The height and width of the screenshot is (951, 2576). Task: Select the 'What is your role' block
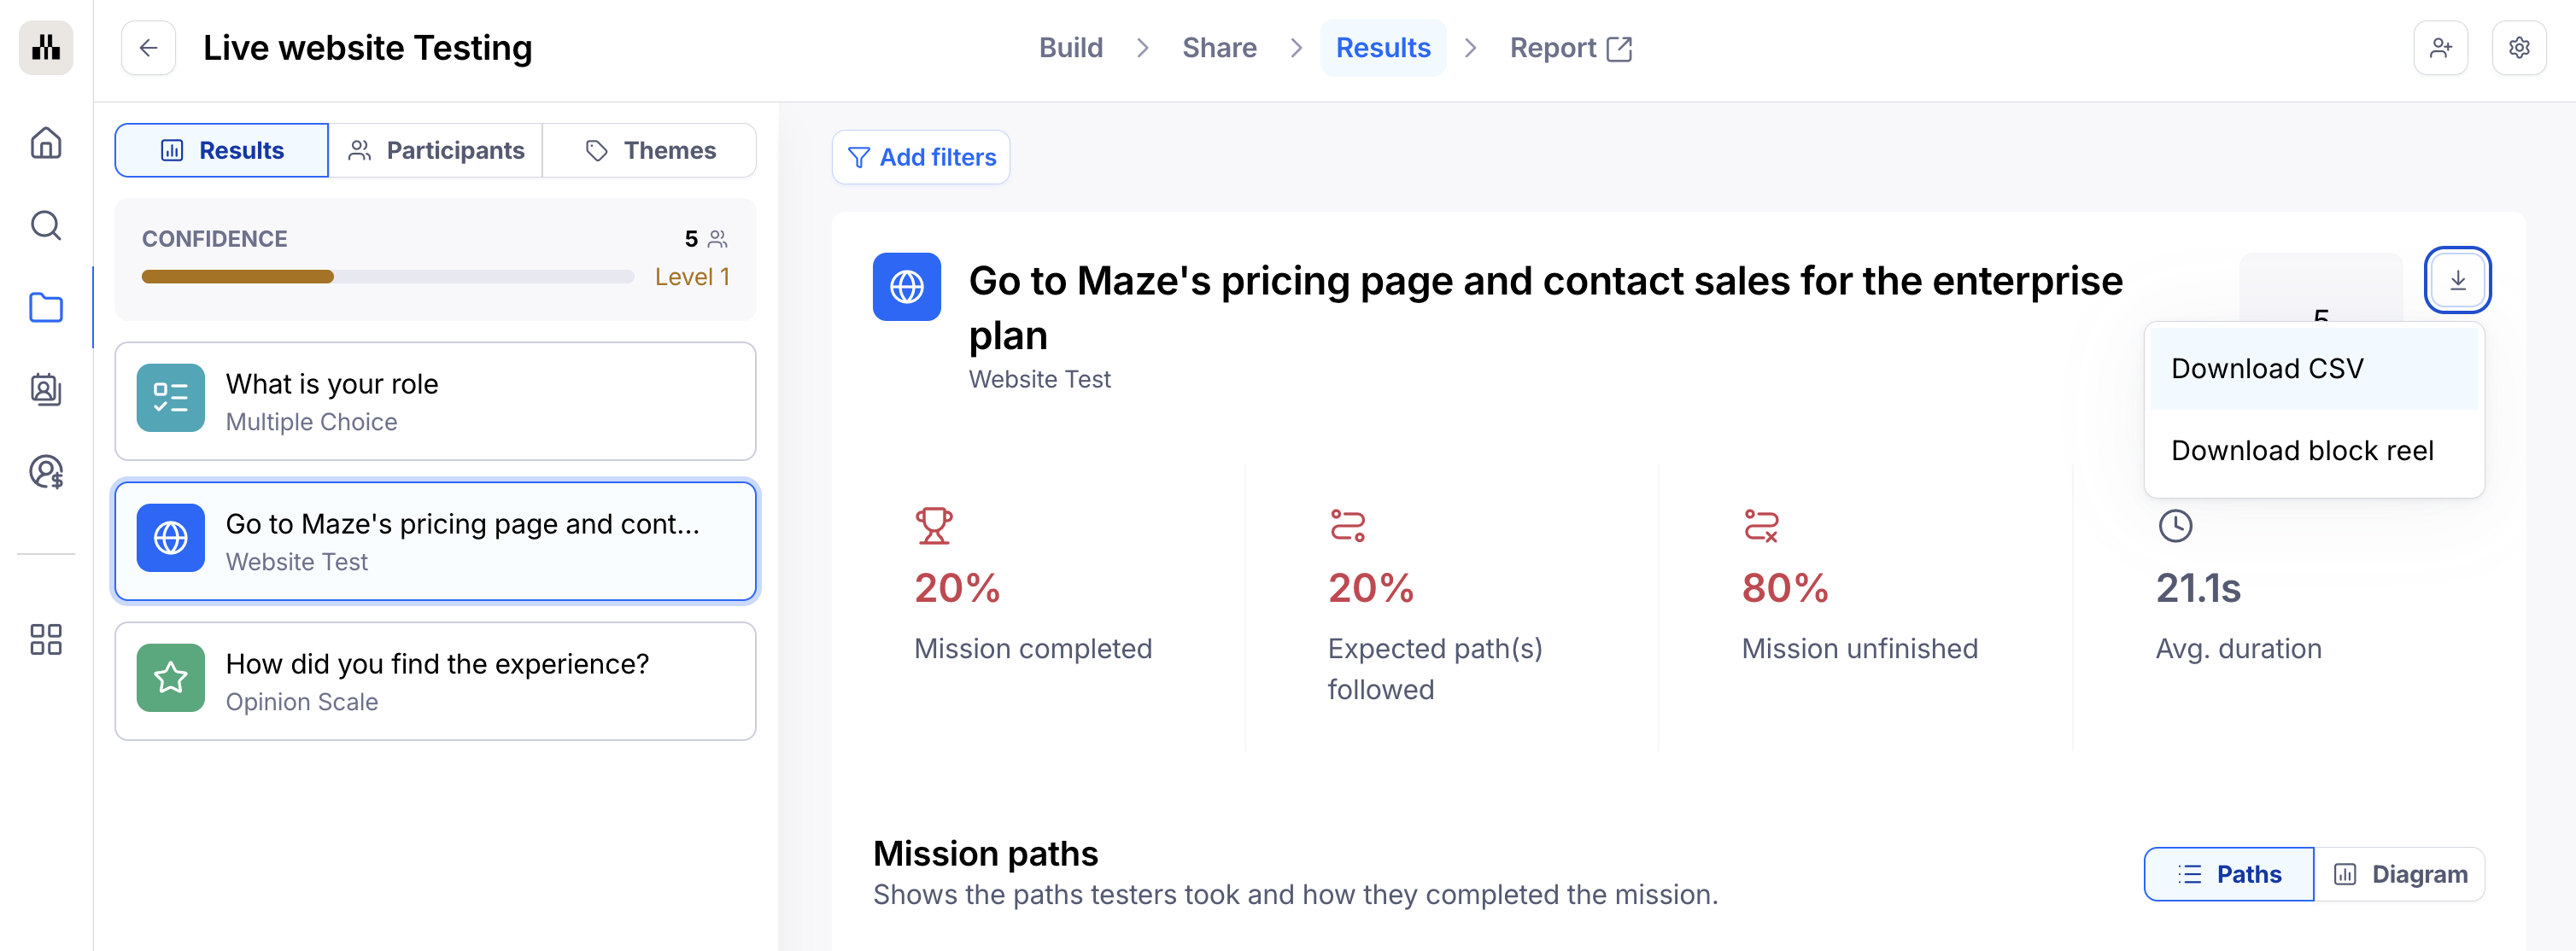(435, 401)
